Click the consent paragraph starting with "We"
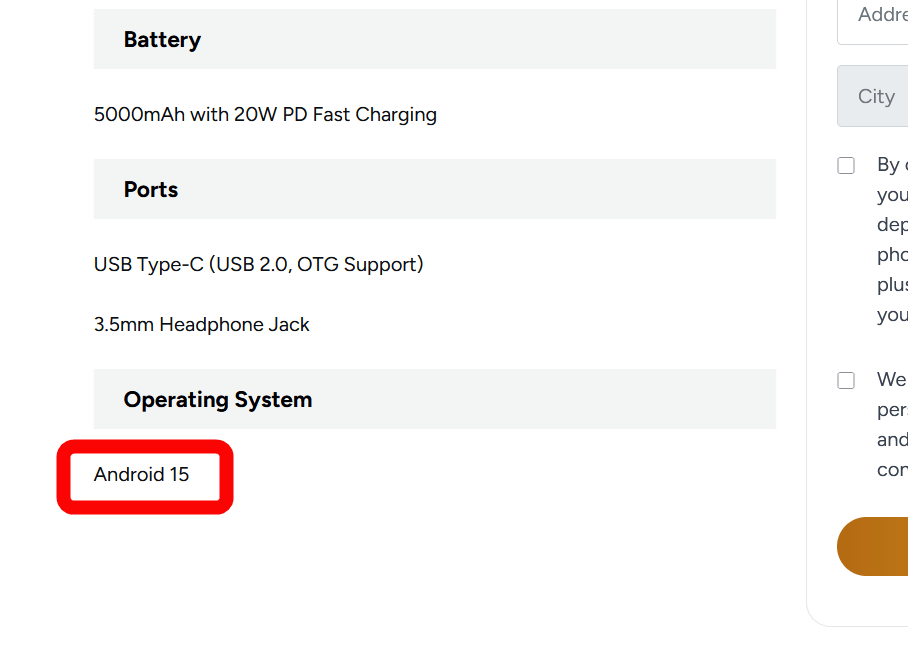This screenshot has height=664, width=908. pos(892,425)
